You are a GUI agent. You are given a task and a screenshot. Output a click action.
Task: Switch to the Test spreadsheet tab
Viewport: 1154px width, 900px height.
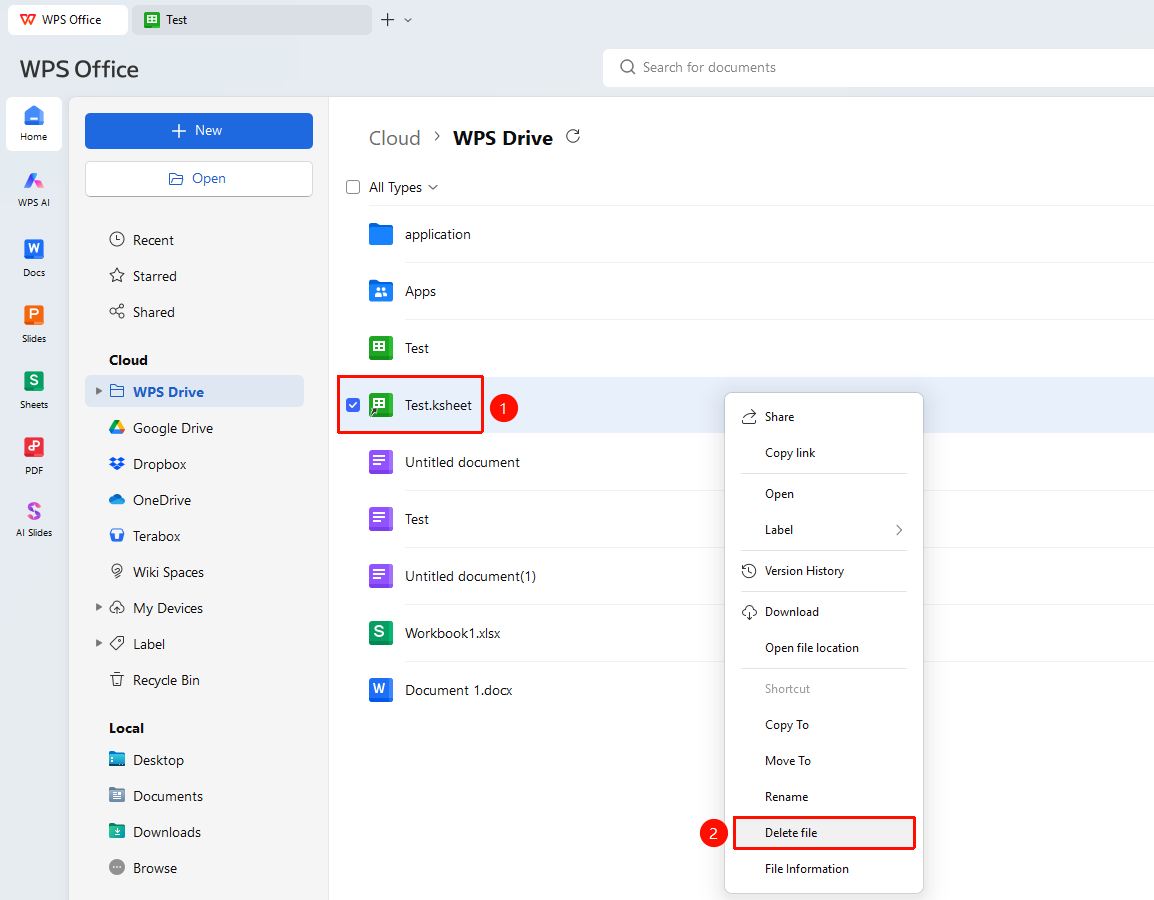252,20
